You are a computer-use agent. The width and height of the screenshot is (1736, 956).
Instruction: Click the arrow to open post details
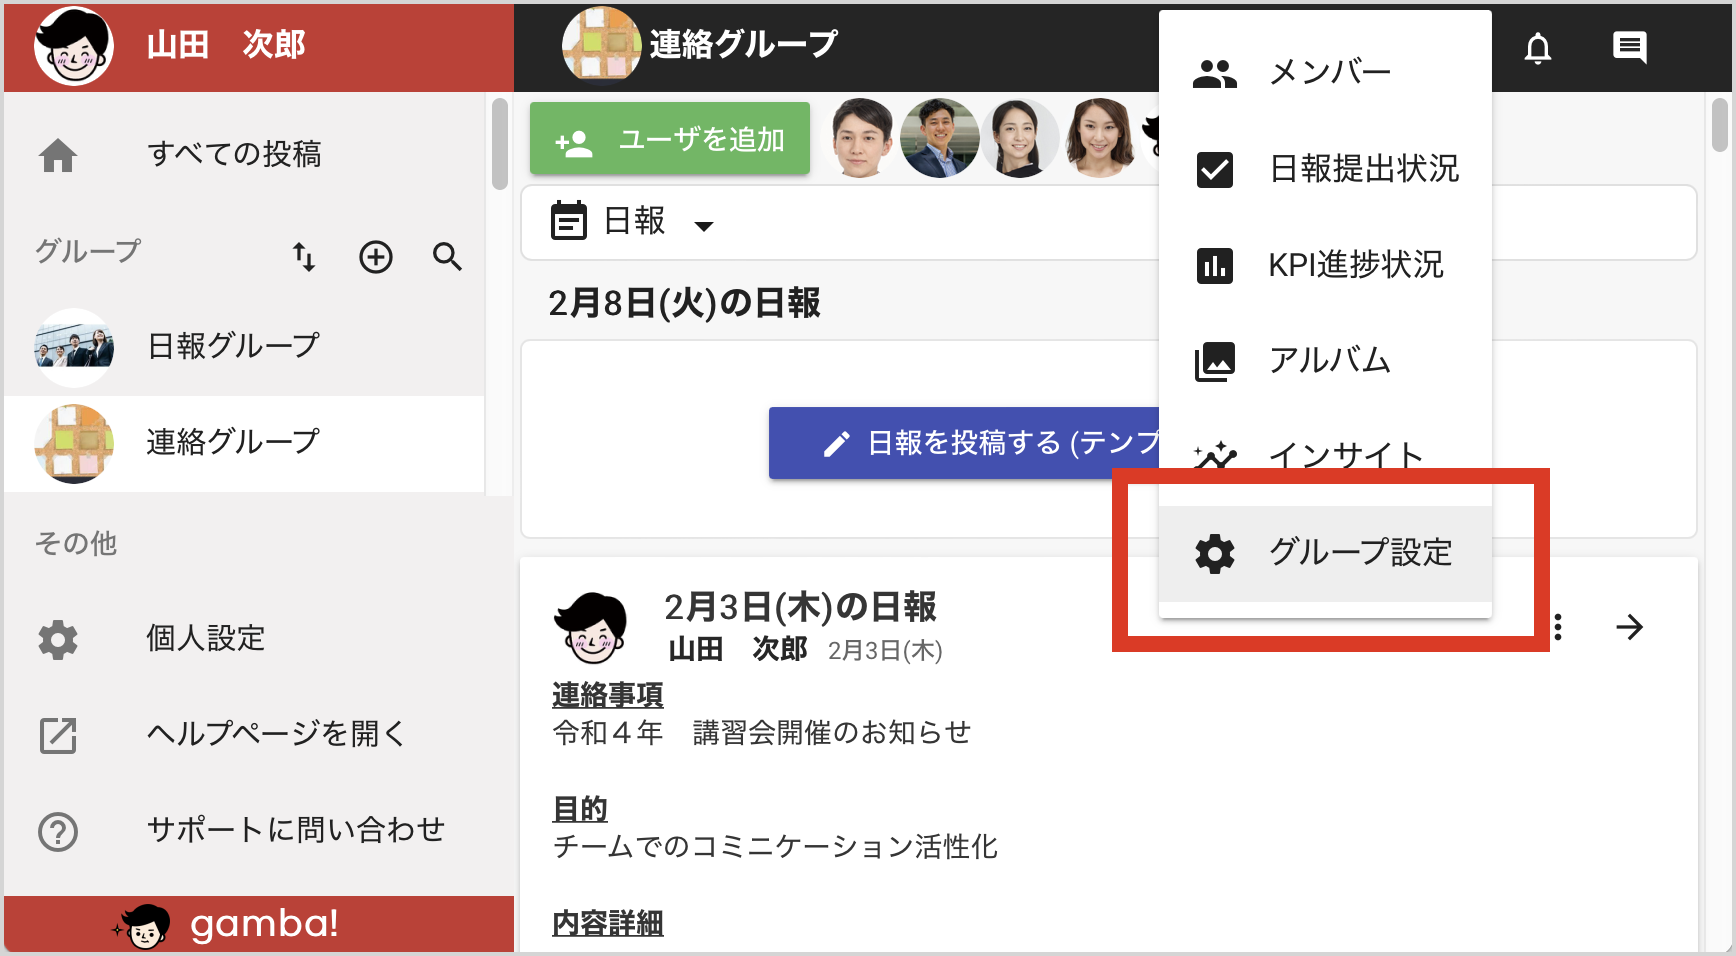[x=1629, y=627]
